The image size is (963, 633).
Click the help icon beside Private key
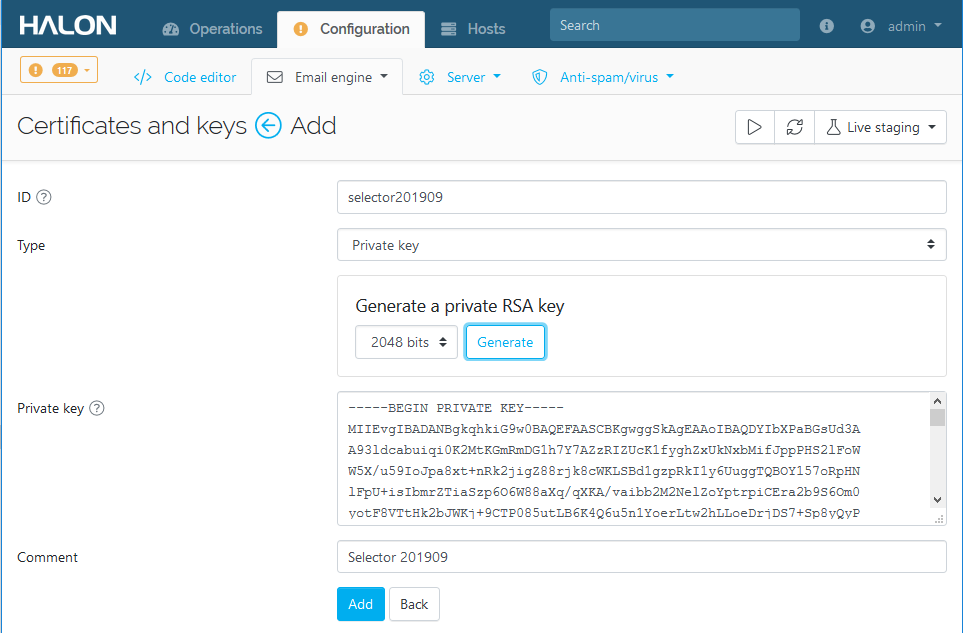pos(97,408)
